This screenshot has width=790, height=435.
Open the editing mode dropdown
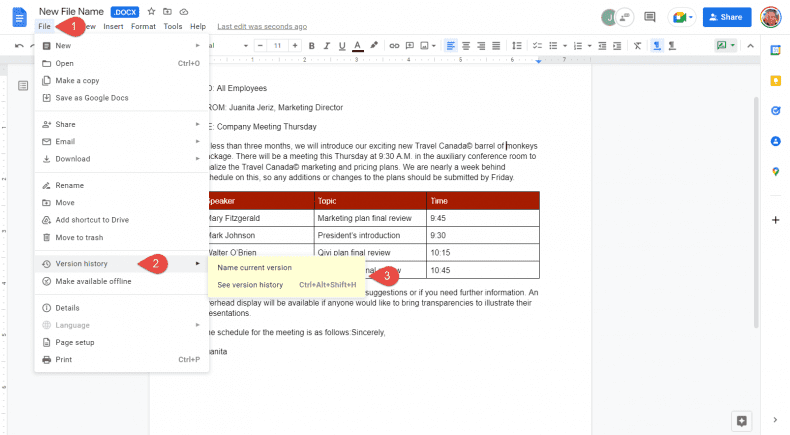point(725,45)
